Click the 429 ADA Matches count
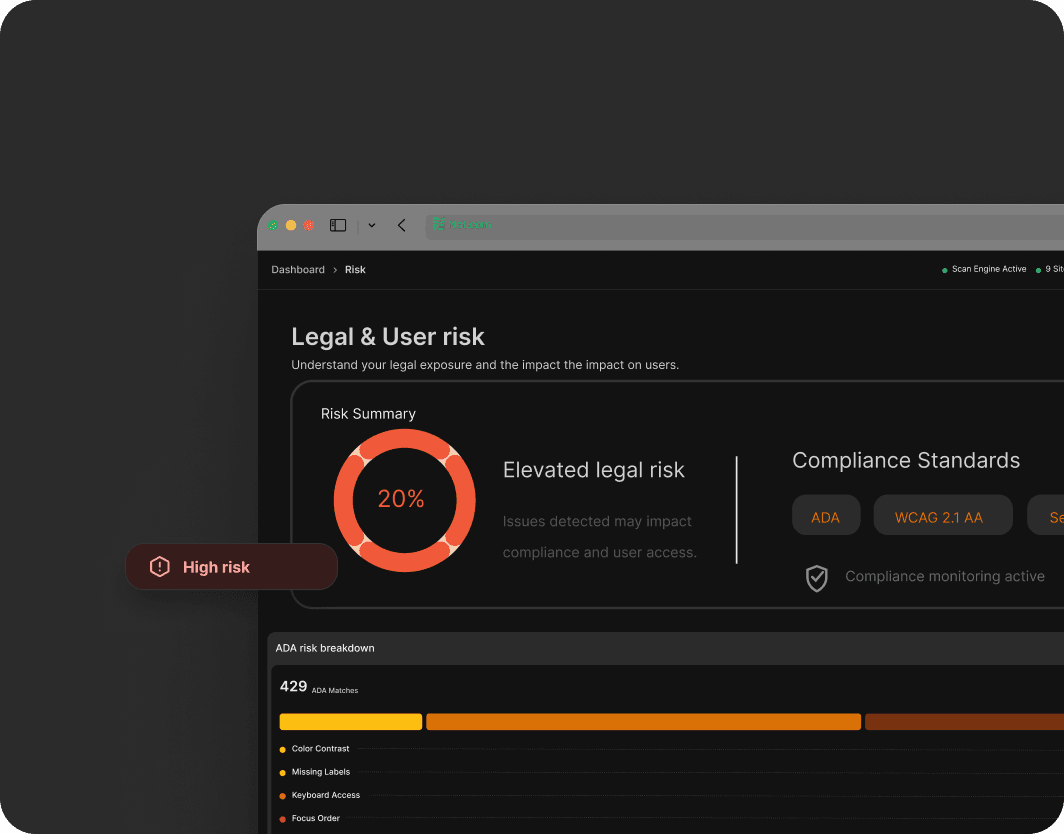This screenshot has width=1064, height=834. pyautogui.click(x=319, y=687)
